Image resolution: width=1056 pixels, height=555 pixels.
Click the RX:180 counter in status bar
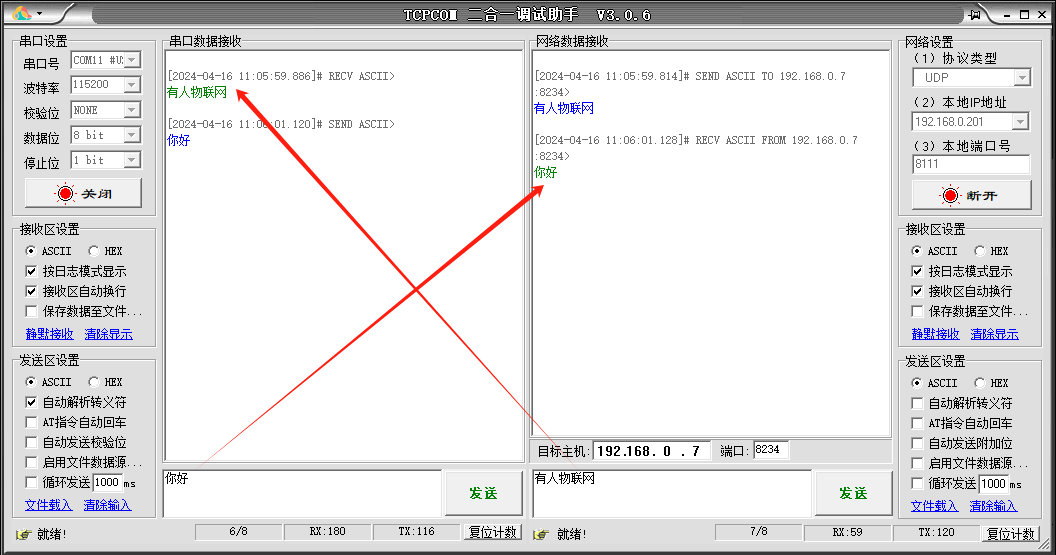[327, 531]
